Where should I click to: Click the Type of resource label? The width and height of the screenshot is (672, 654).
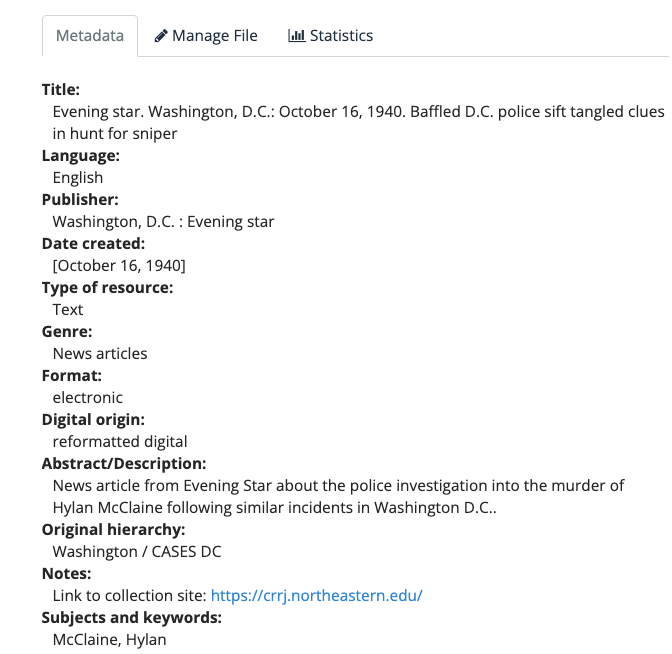click(x=107, y=287)
